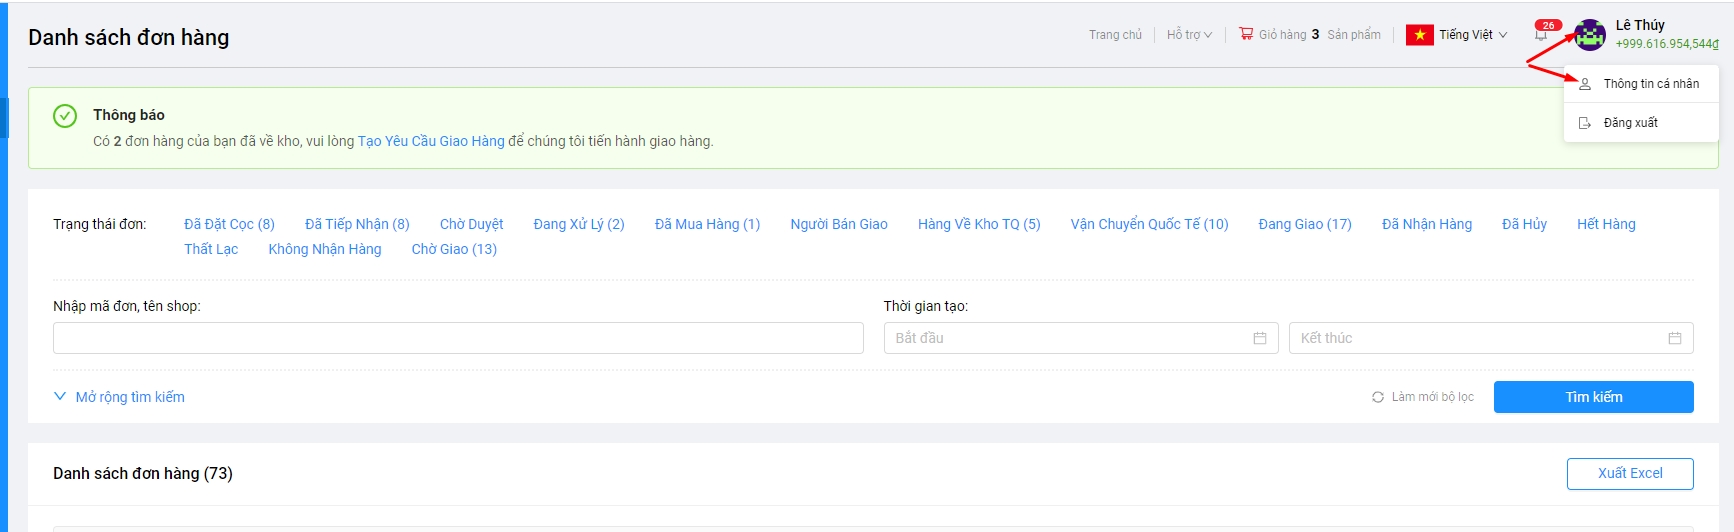Click the Xuất Excel export button
Image resolution: width=1734 pixels, height=532 pixels.
pos(1629,473)
